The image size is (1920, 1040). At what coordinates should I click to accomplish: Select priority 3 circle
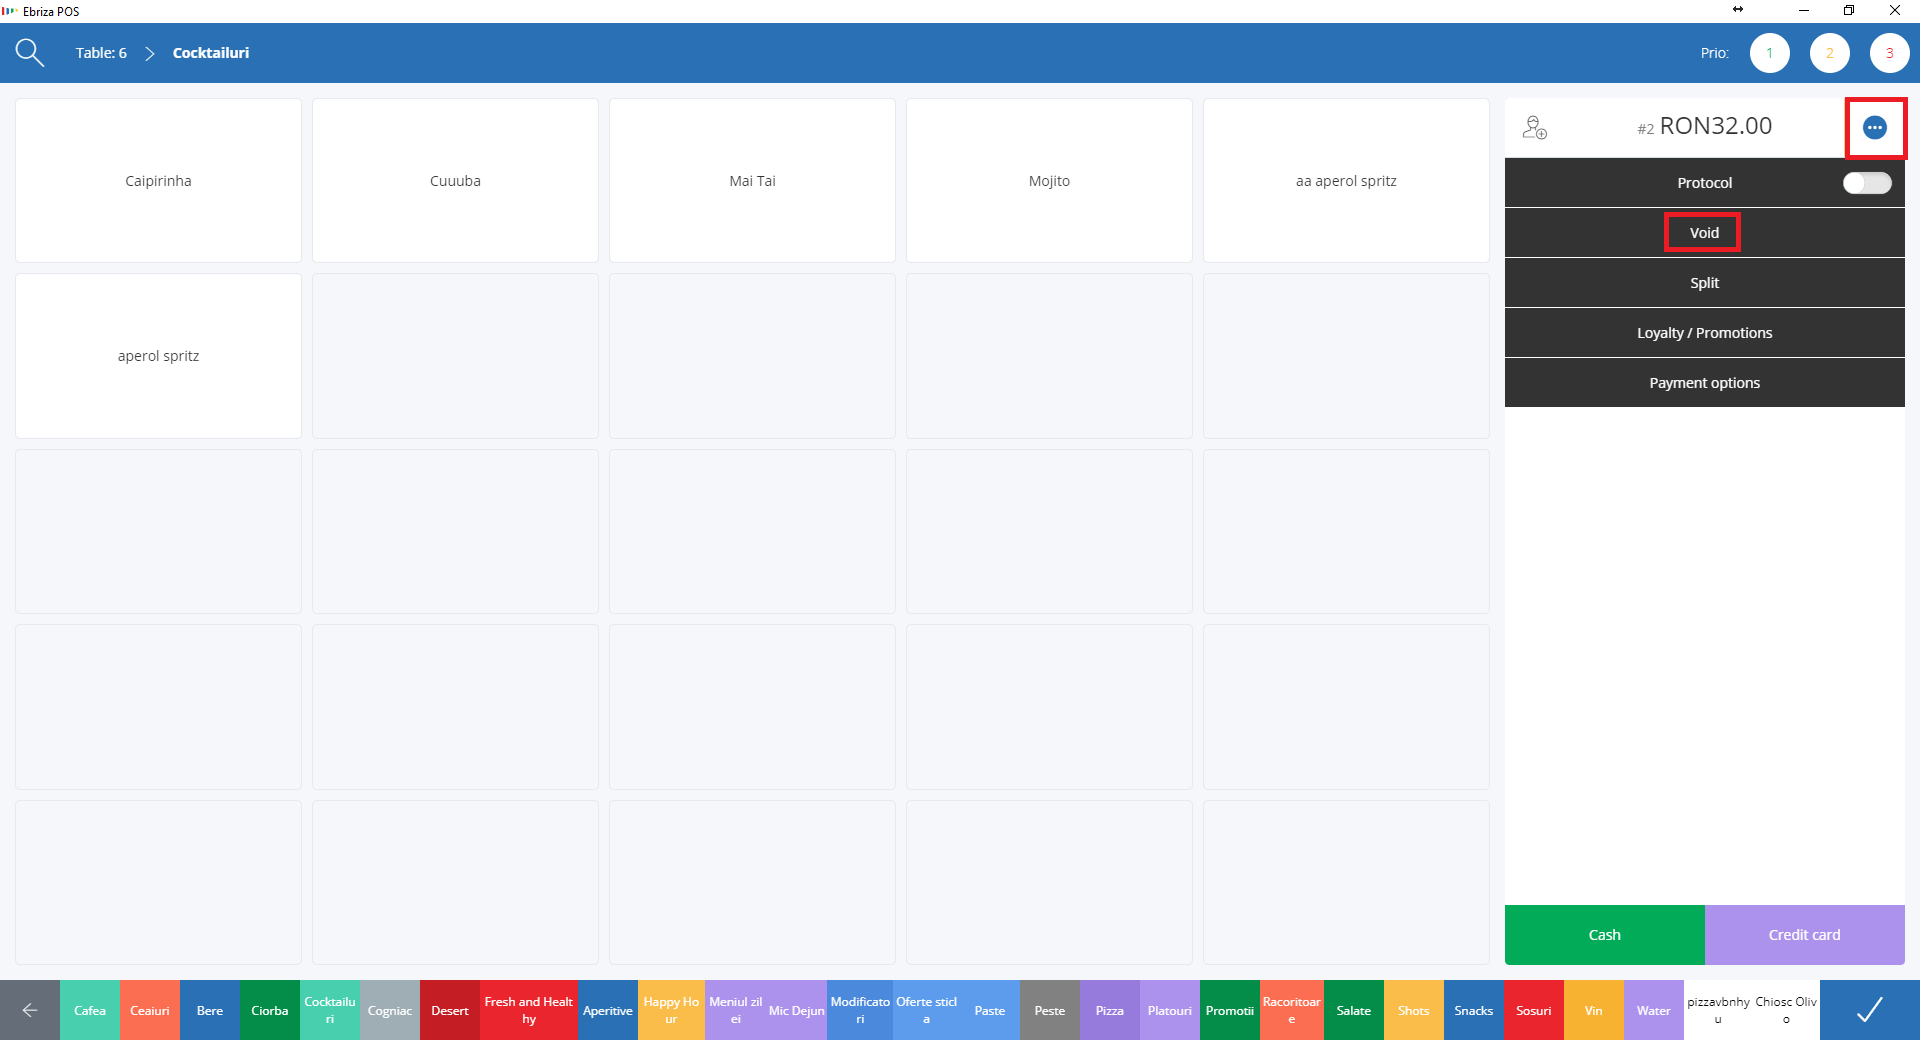pos(1890,53)
